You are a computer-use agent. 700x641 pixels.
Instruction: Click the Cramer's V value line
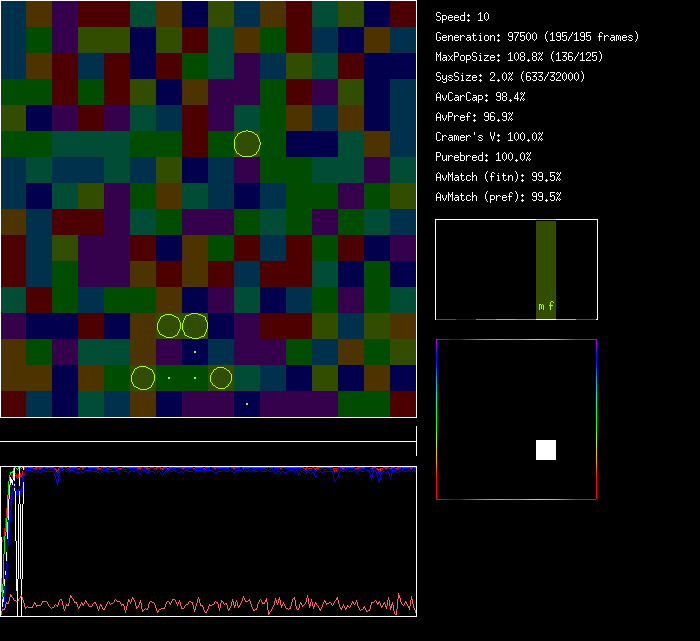click(489, 137)
